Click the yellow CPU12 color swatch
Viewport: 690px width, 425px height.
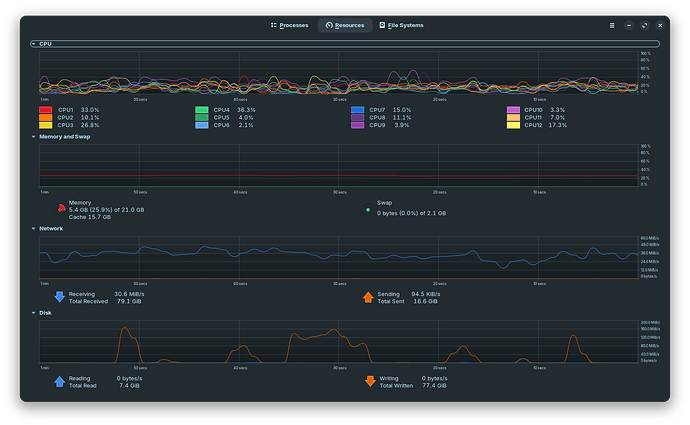[513, 125]
